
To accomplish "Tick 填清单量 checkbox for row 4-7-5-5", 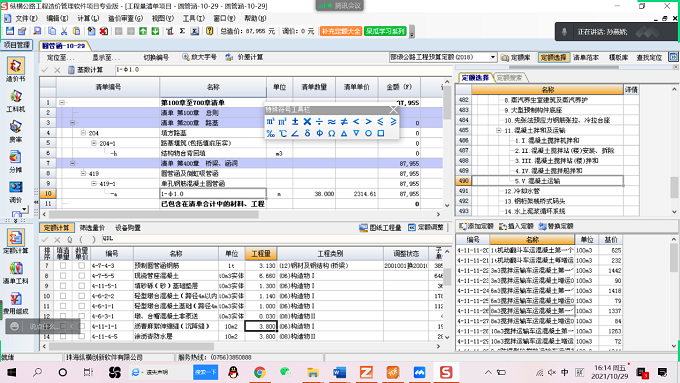I will click(63, 275).
